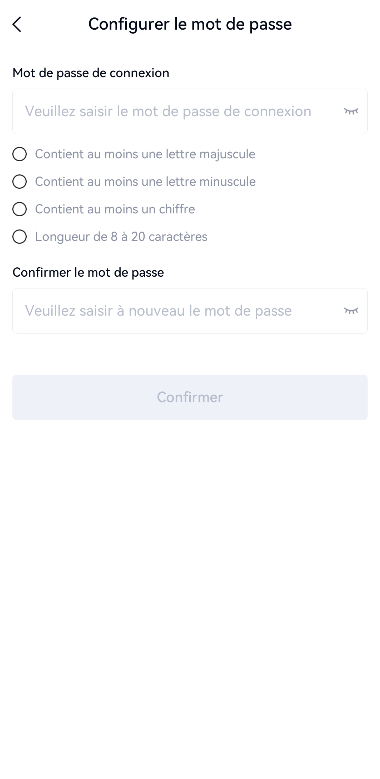Show the login password via the eye icon
The image size is (380, 779).
pyautogui.click(x=351, y=111)
